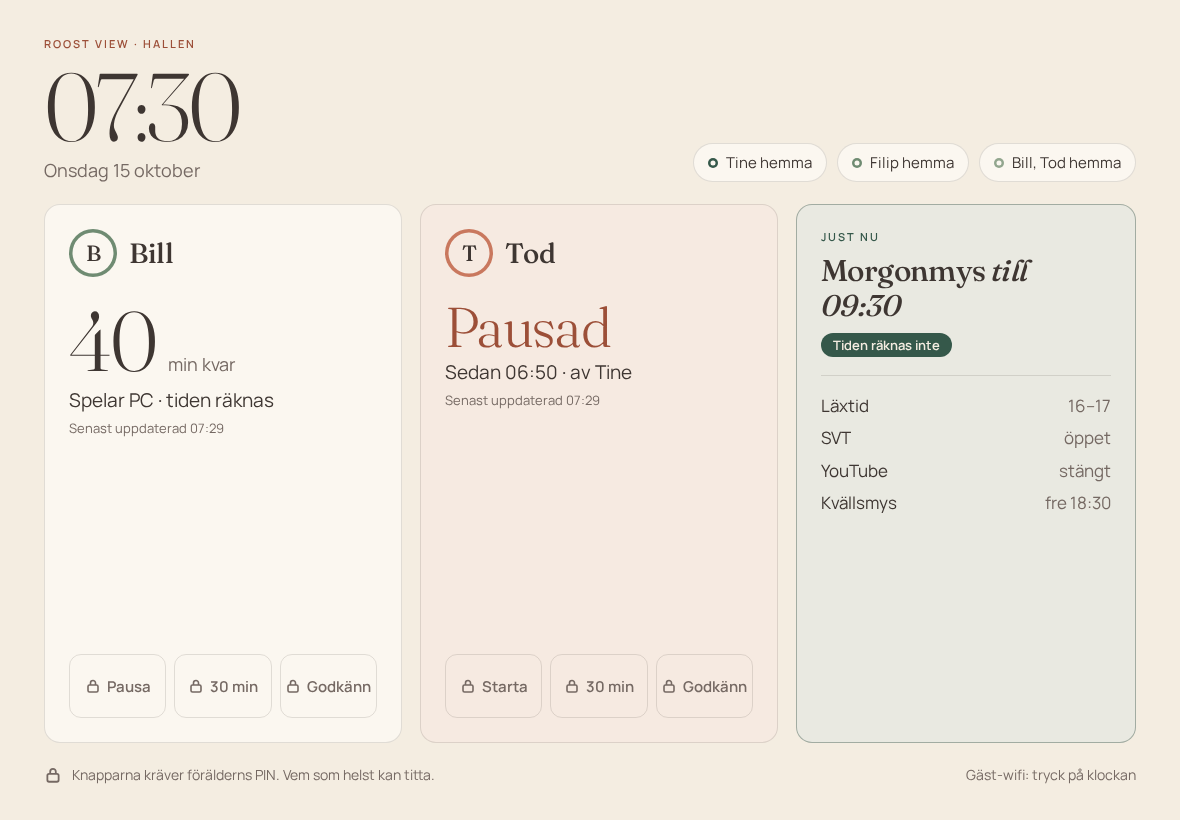Click the 'fre 18:30' value
This screenshot has width=1180, height=820.
[1078, 503]
